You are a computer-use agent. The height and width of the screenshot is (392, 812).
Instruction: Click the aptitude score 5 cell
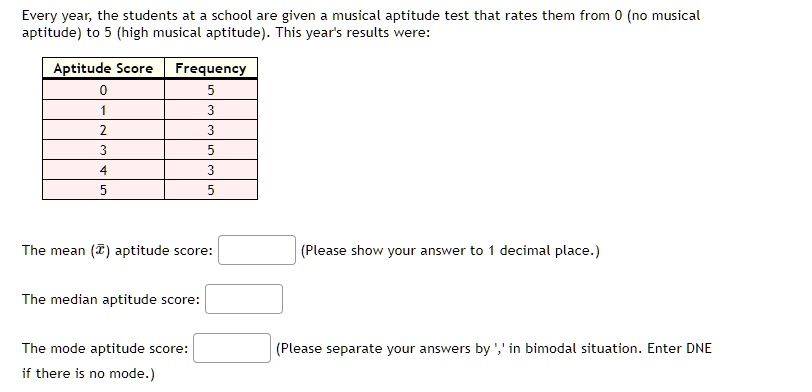point(103,190)
